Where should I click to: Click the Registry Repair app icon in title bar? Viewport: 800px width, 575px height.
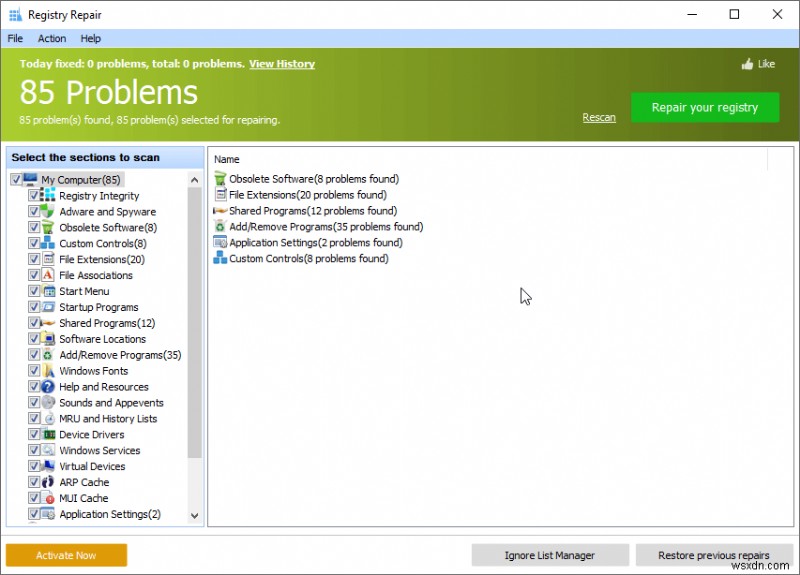point(15,15)
